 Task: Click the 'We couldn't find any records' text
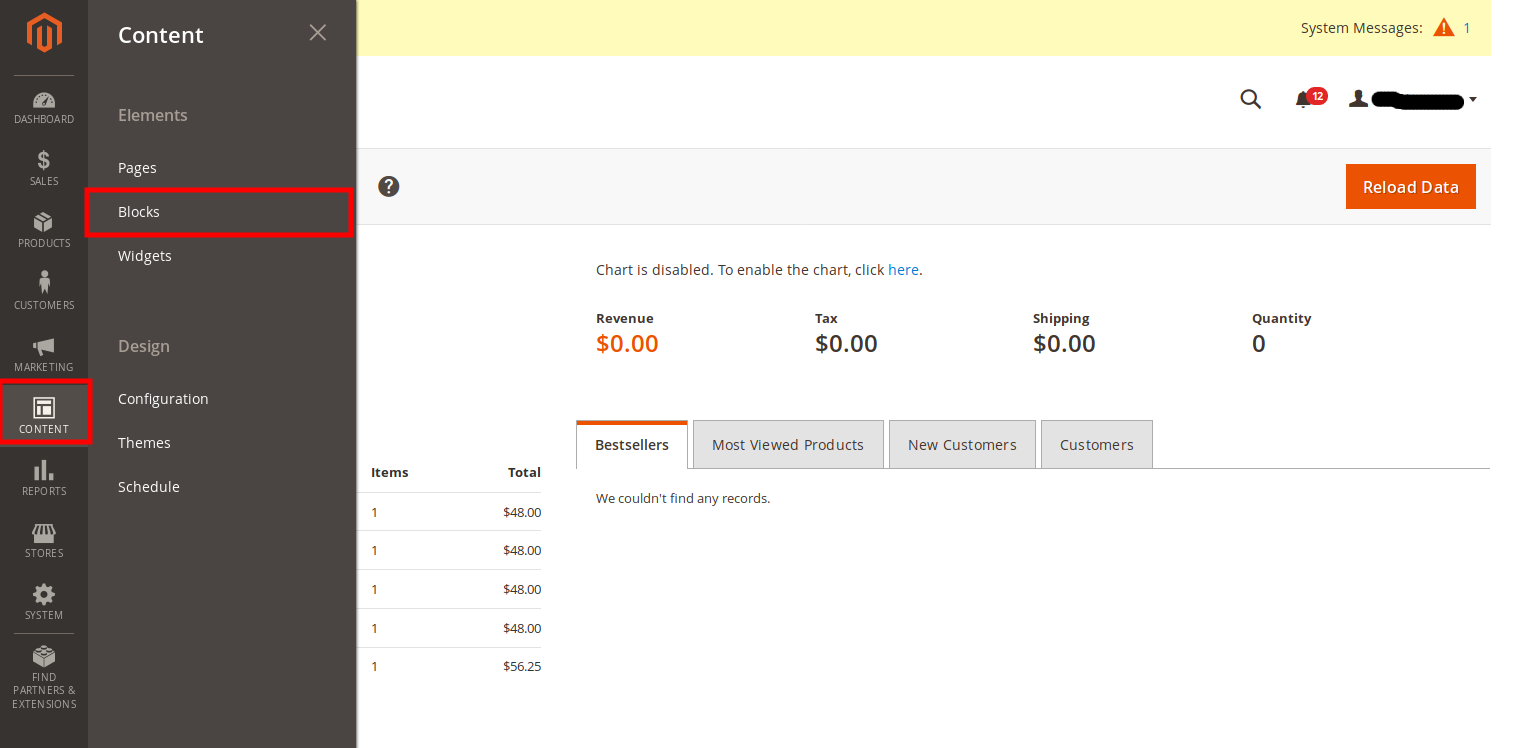coord(683,498)
